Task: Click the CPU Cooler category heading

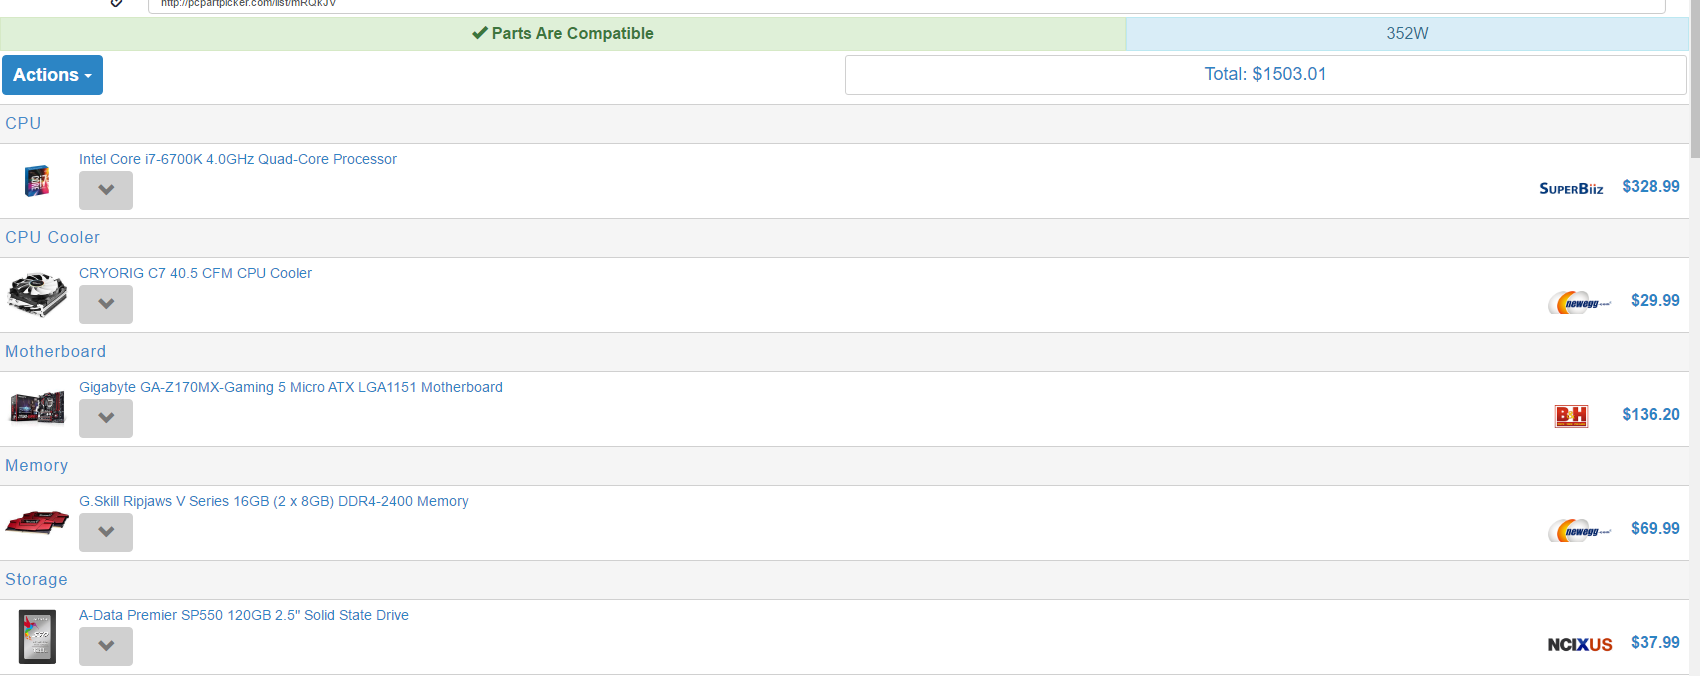Action: pyautogui.click(x=52, y=237)
